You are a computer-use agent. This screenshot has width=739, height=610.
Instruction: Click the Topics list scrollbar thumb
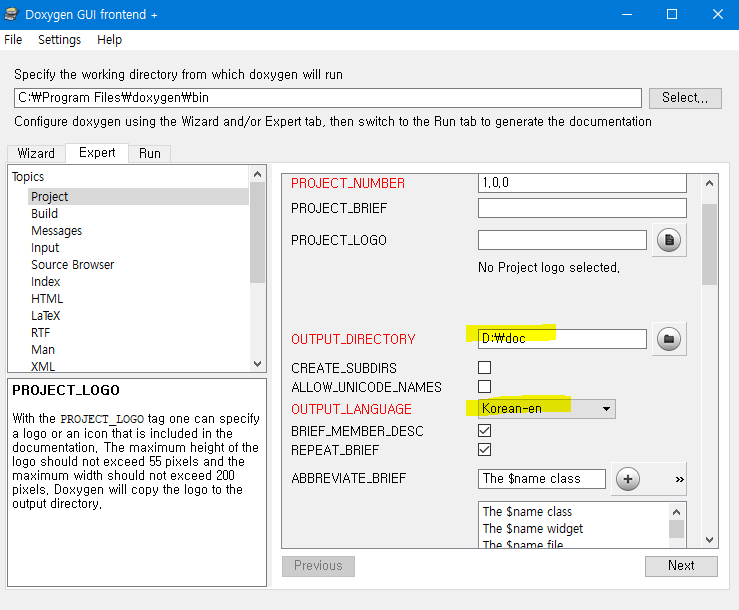pos(257,232)
